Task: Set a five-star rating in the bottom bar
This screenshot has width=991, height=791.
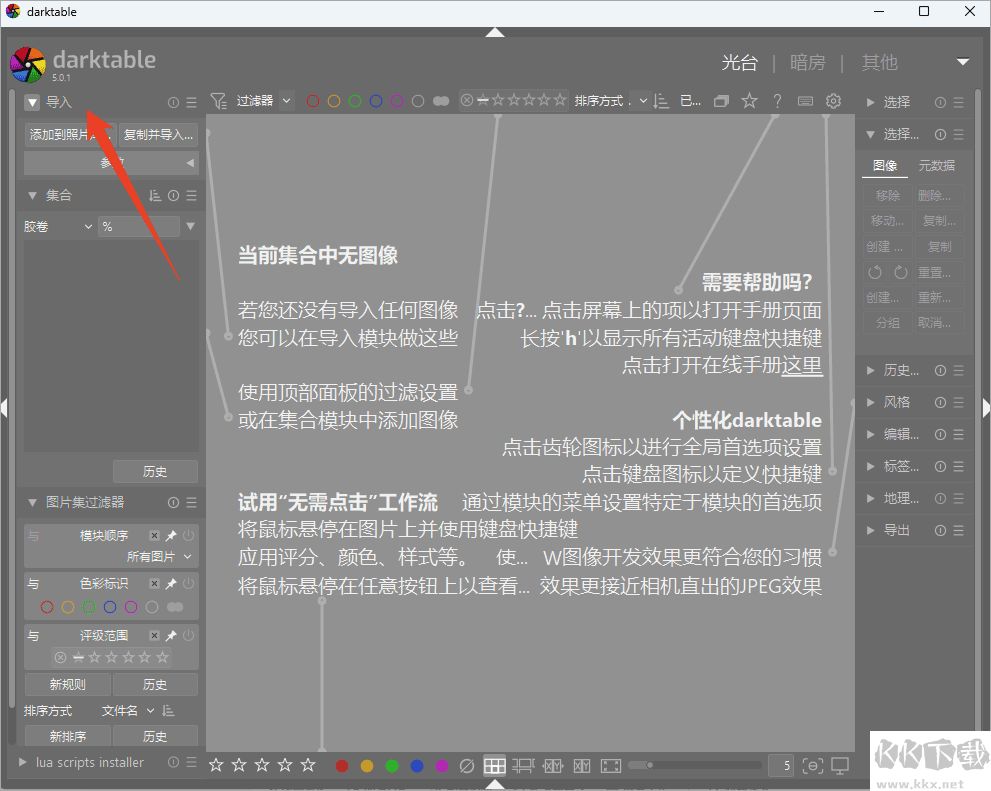Action: tap(307, 765)
